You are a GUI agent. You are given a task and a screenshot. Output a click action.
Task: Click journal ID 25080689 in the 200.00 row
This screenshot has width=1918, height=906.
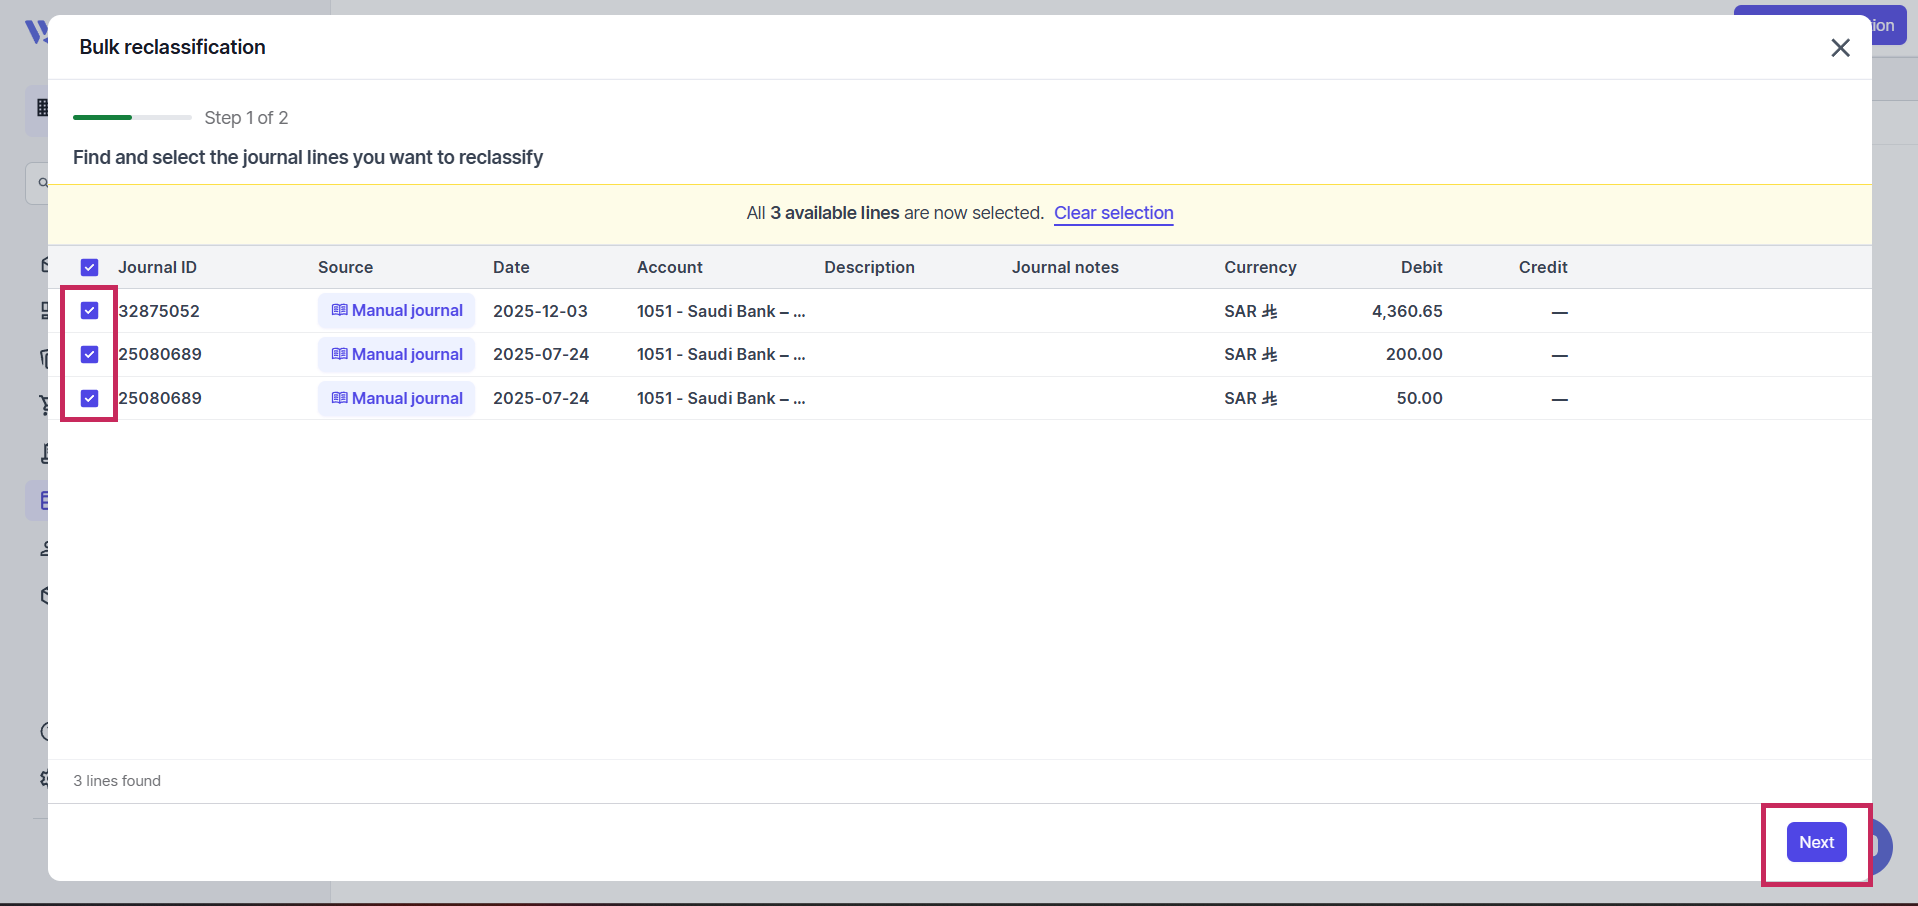(x=160, y=355)
